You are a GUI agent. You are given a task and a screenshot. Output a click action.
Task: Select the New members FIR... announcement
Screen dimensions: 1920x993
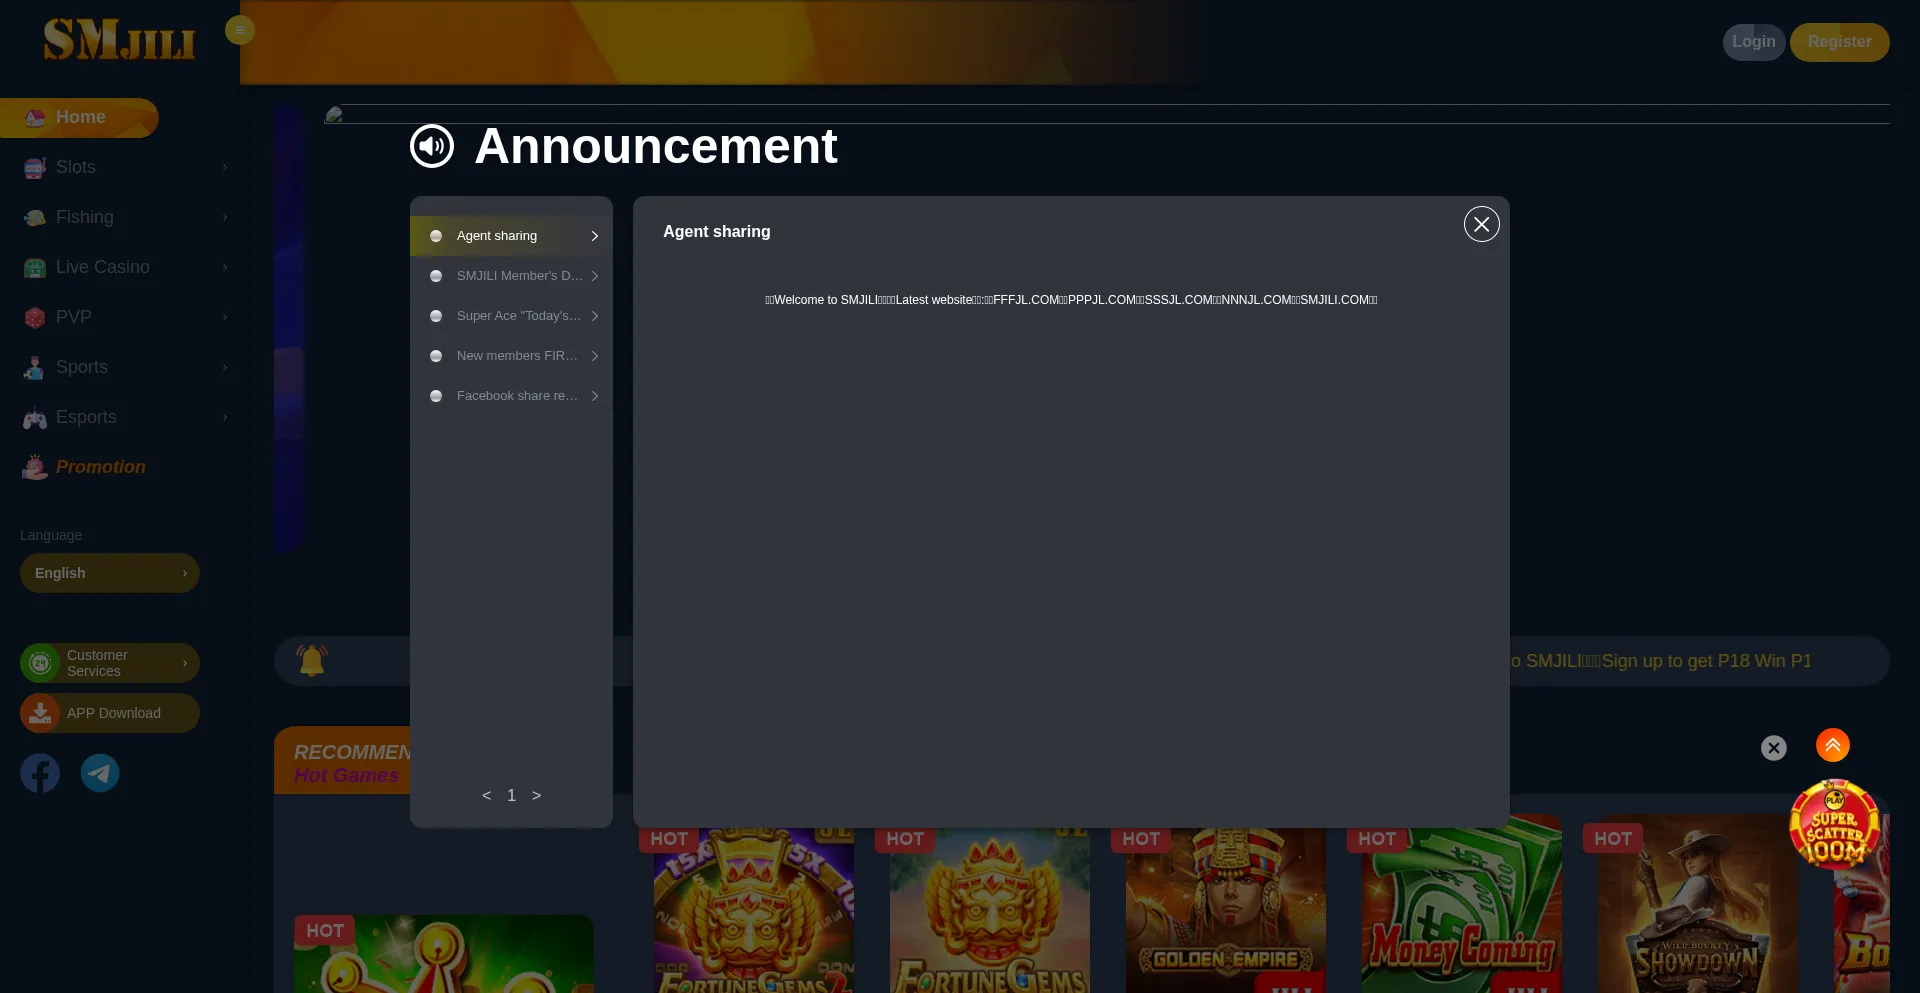(x=511, y=356)
